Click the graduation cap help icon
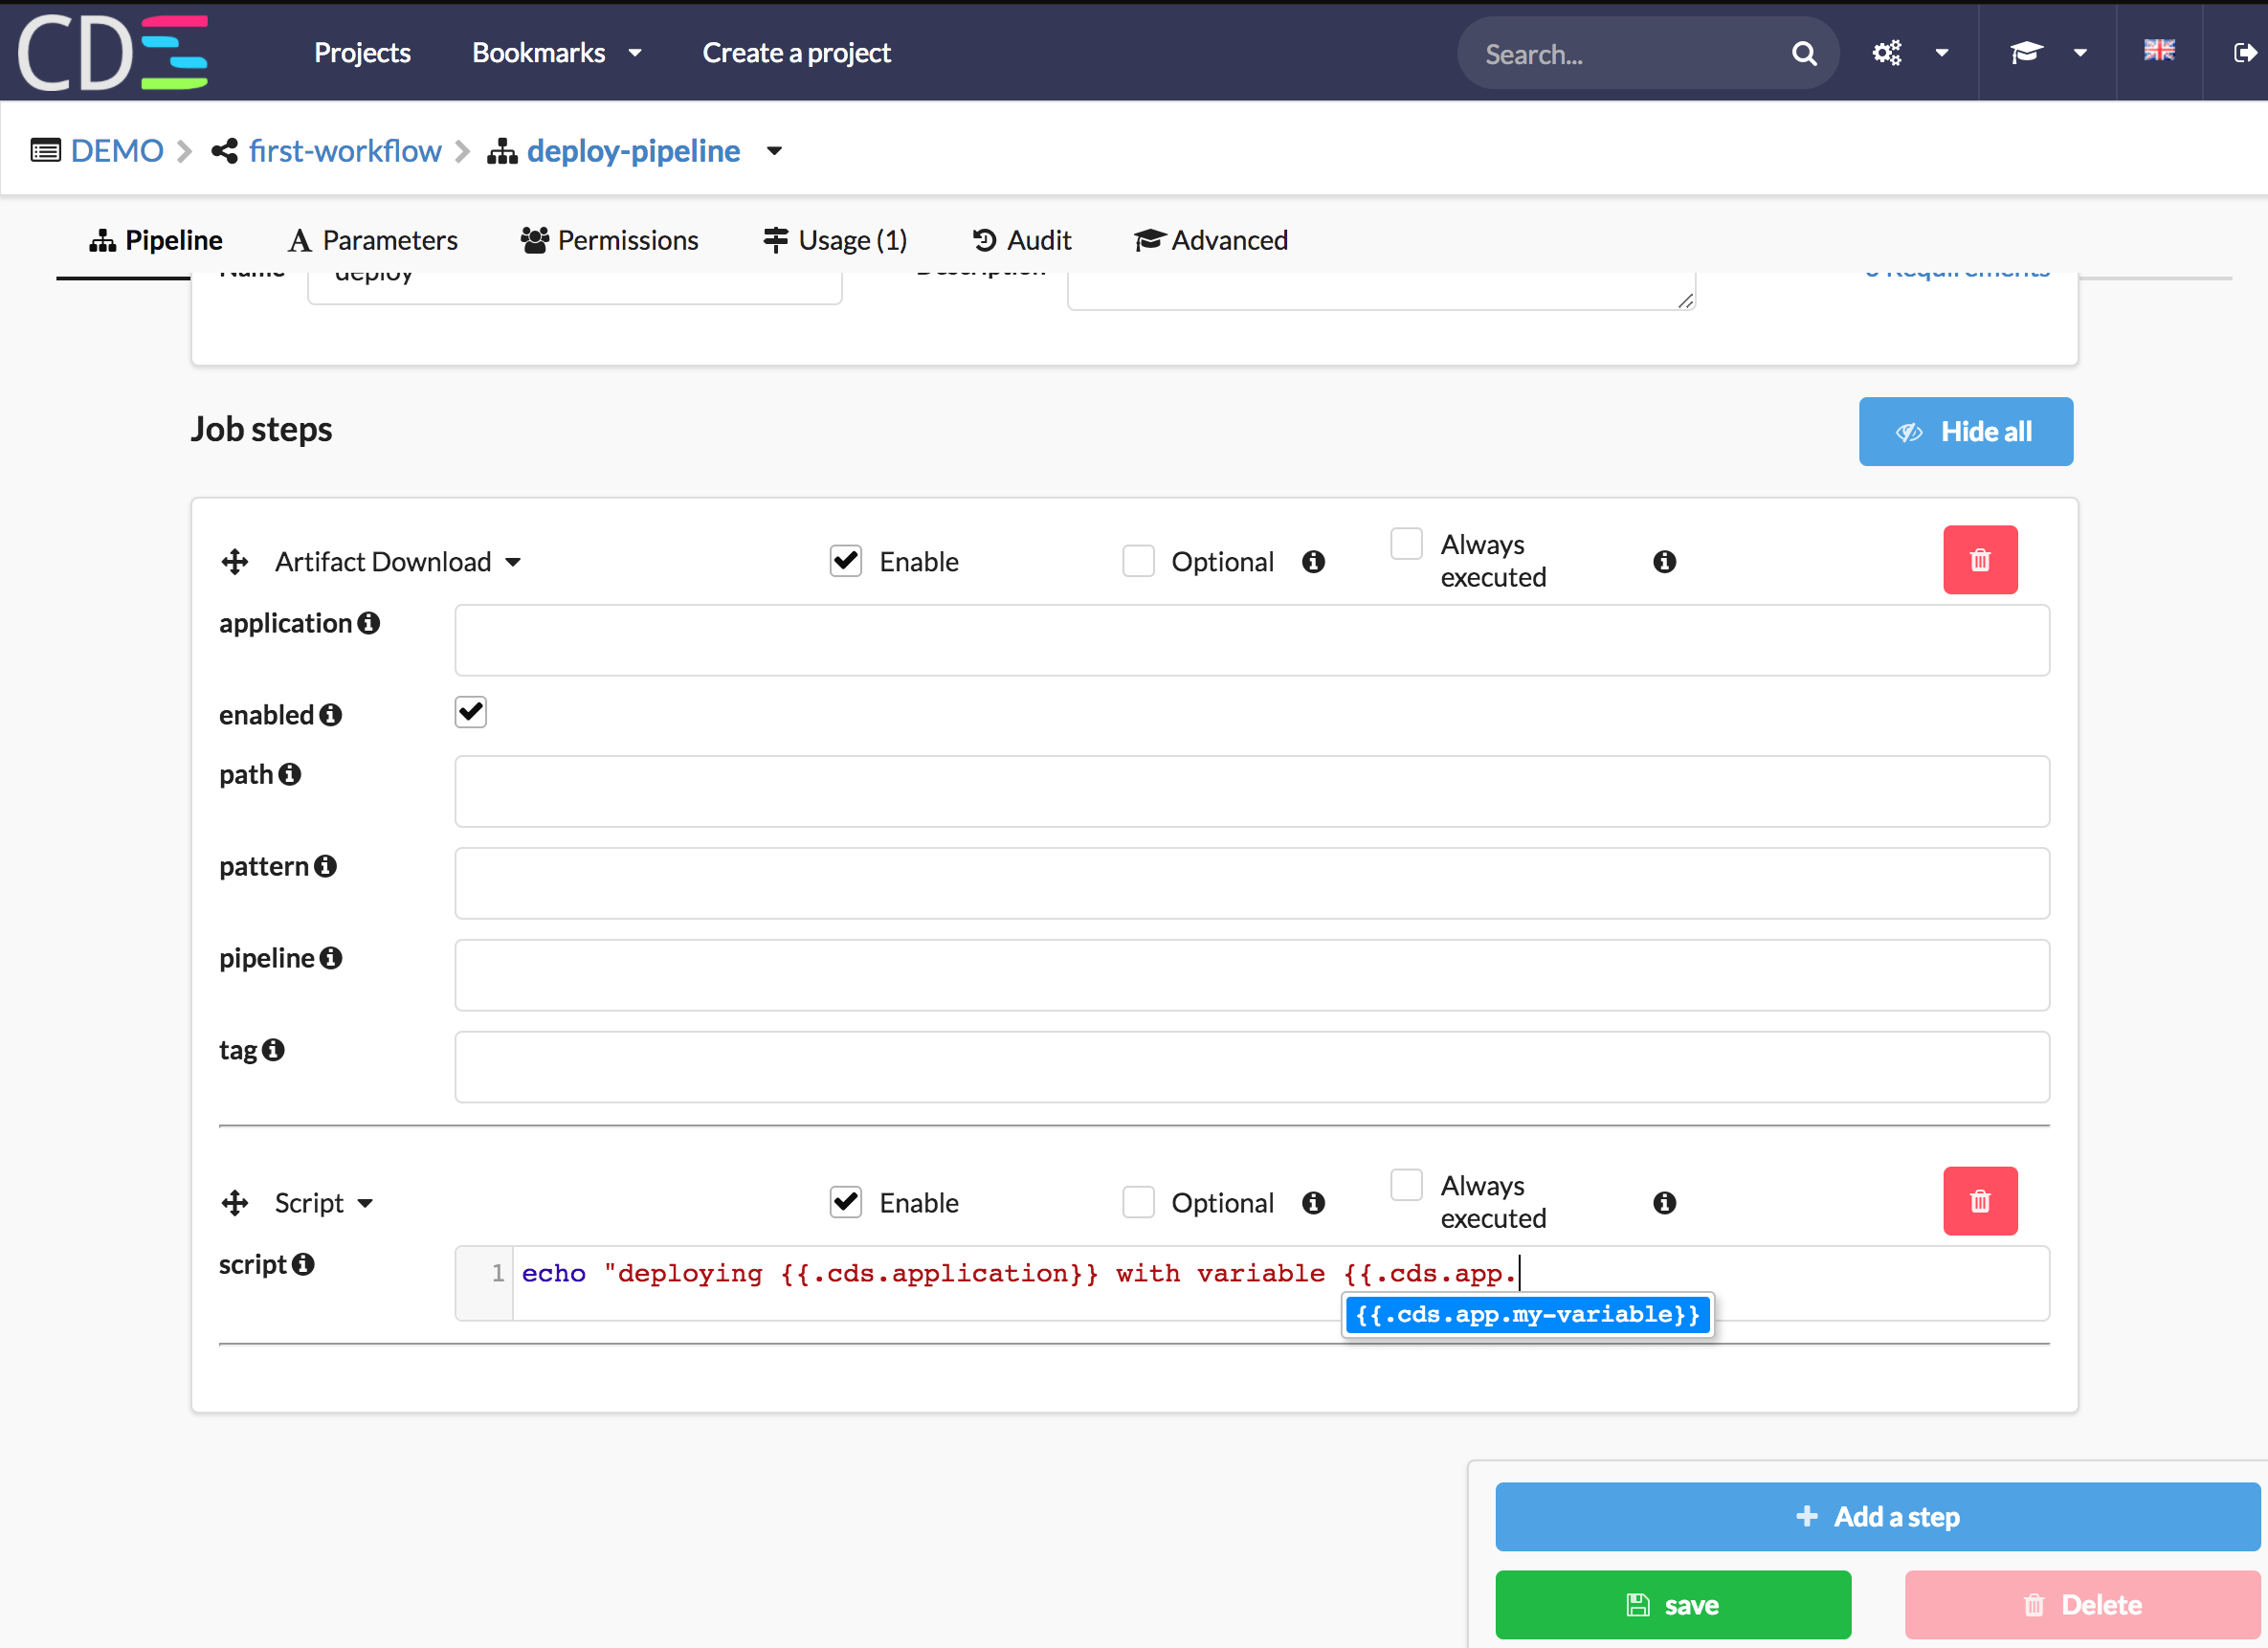The height and width of the screenshot is (1648, 2268). pyautogui.click(x=2026, y=53)
